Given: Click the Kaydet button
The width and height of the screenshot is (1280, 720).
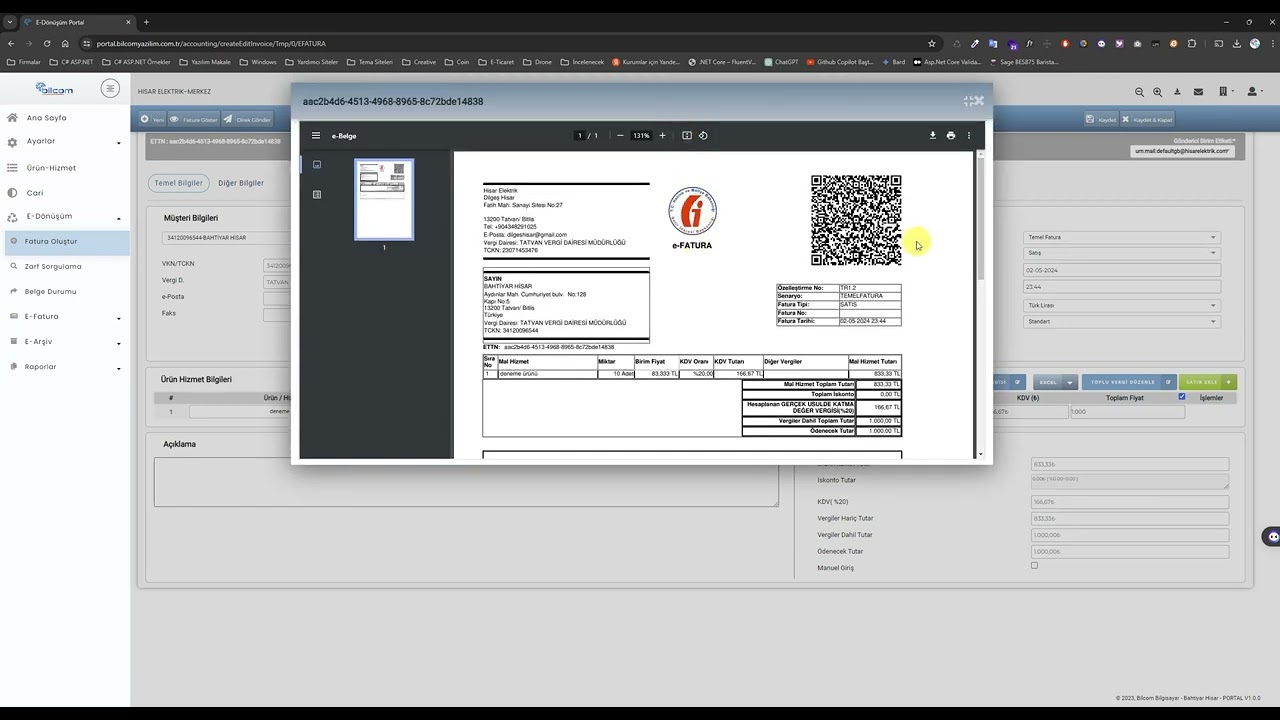Looking at the screenshot, I should pos(1101,119).
